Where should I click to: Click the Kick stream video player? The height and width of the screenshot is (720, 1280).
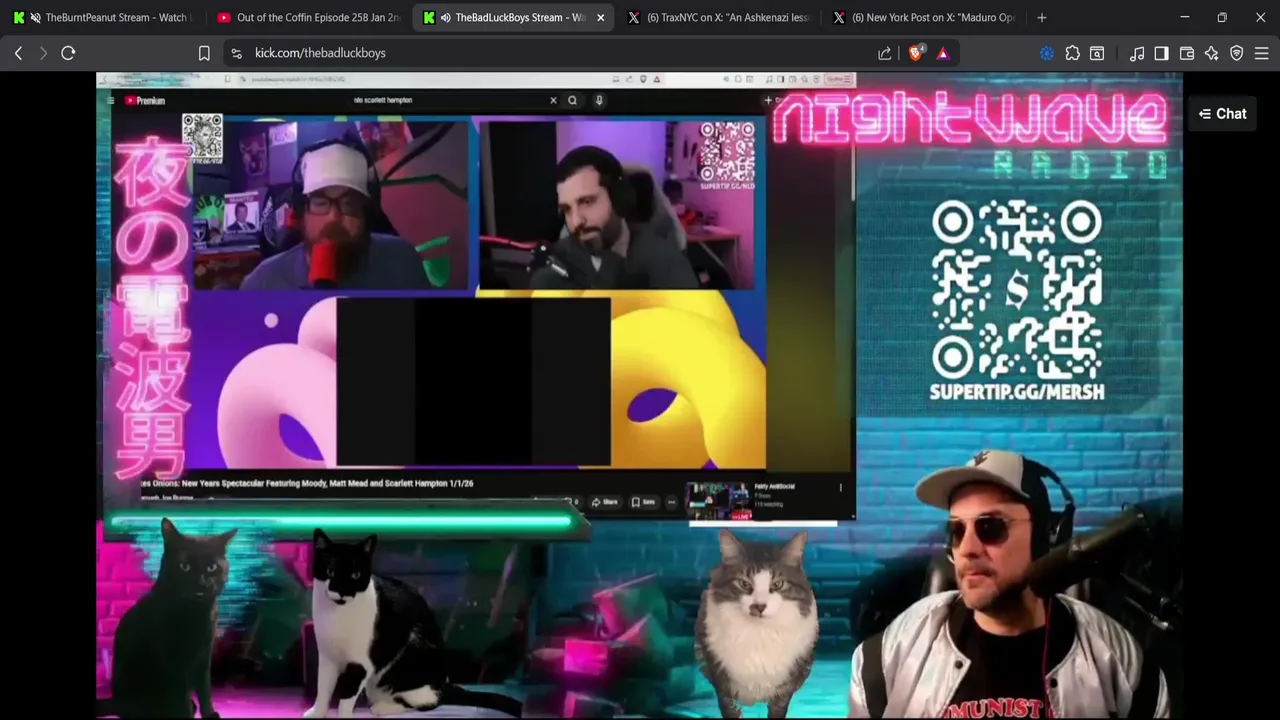point(639,395)
